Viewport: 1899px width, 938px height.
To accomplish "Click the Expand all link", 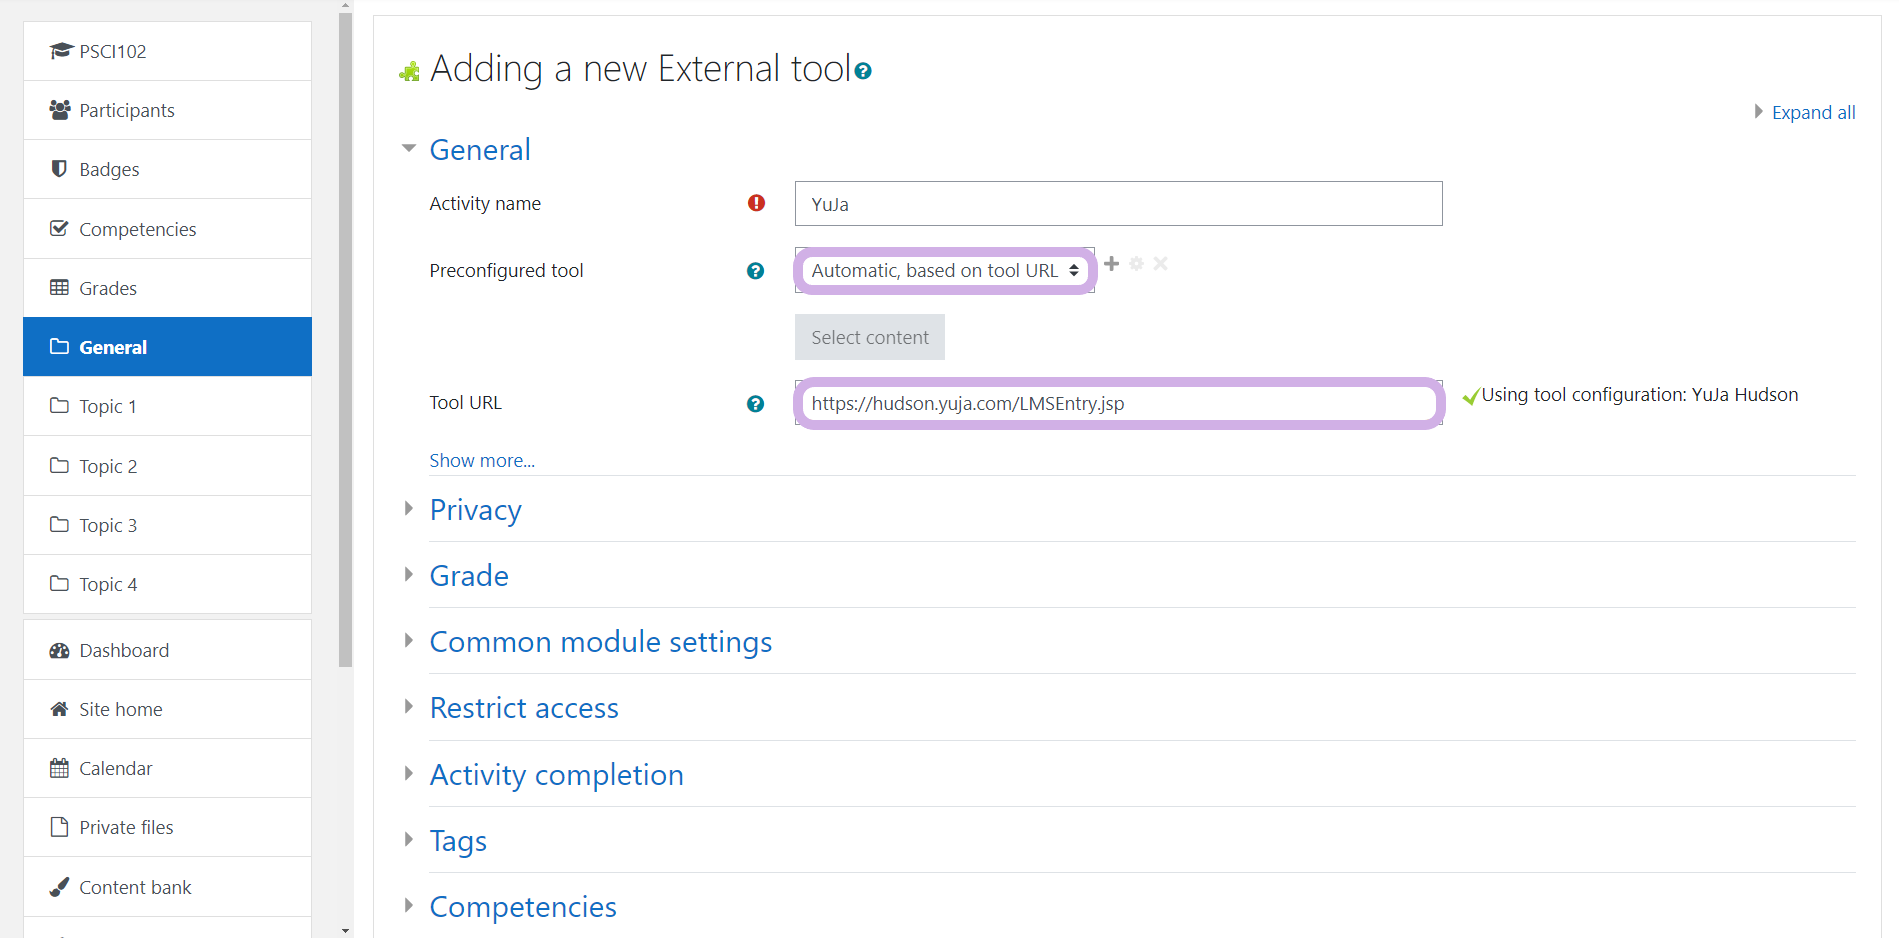I will point(1812,113).
